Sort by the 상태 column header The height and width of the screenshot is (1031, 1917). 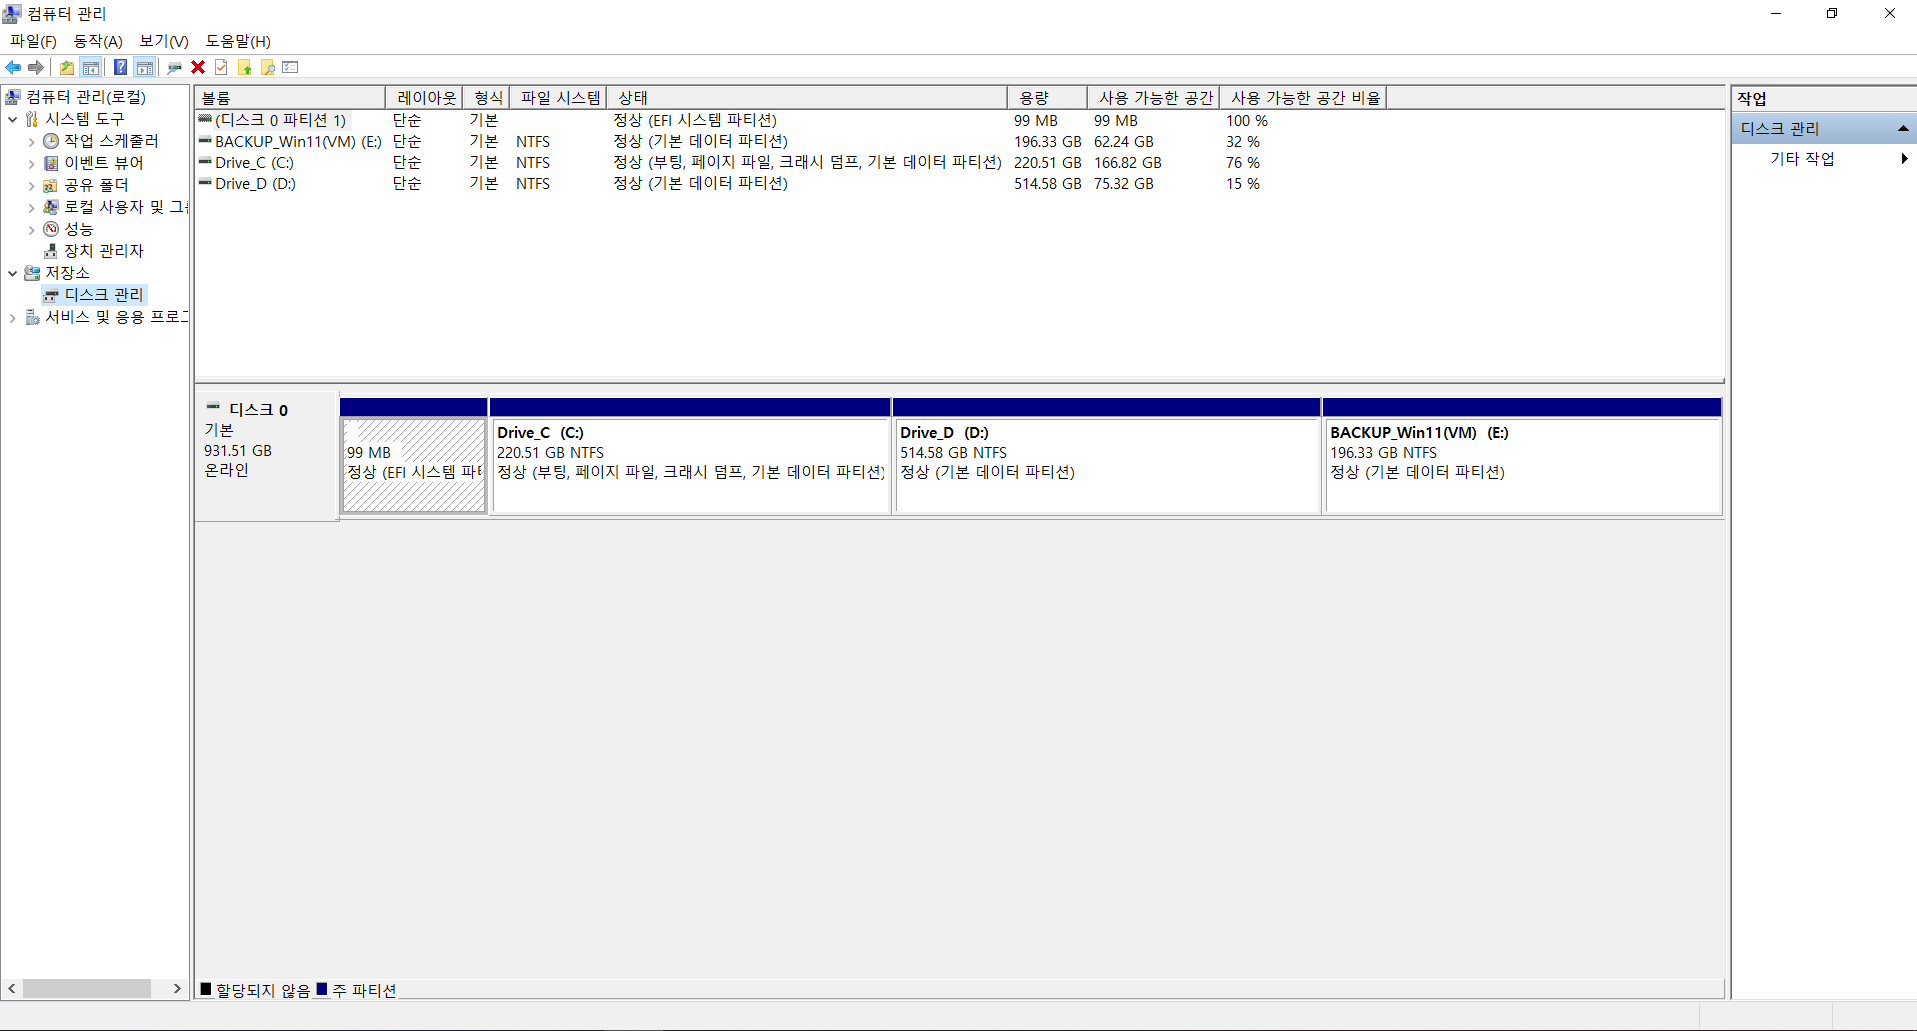[806, 97]
